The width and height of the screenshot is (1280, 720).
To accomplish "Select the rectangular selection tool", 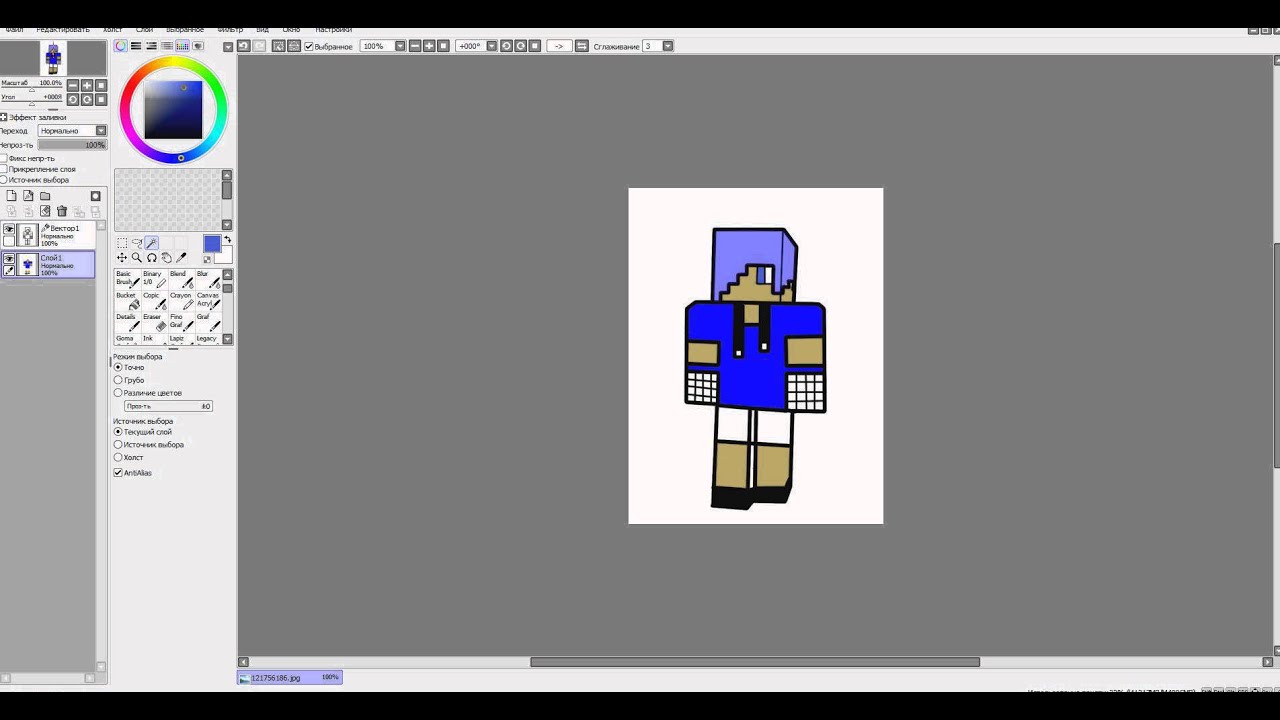I will 122,243.
